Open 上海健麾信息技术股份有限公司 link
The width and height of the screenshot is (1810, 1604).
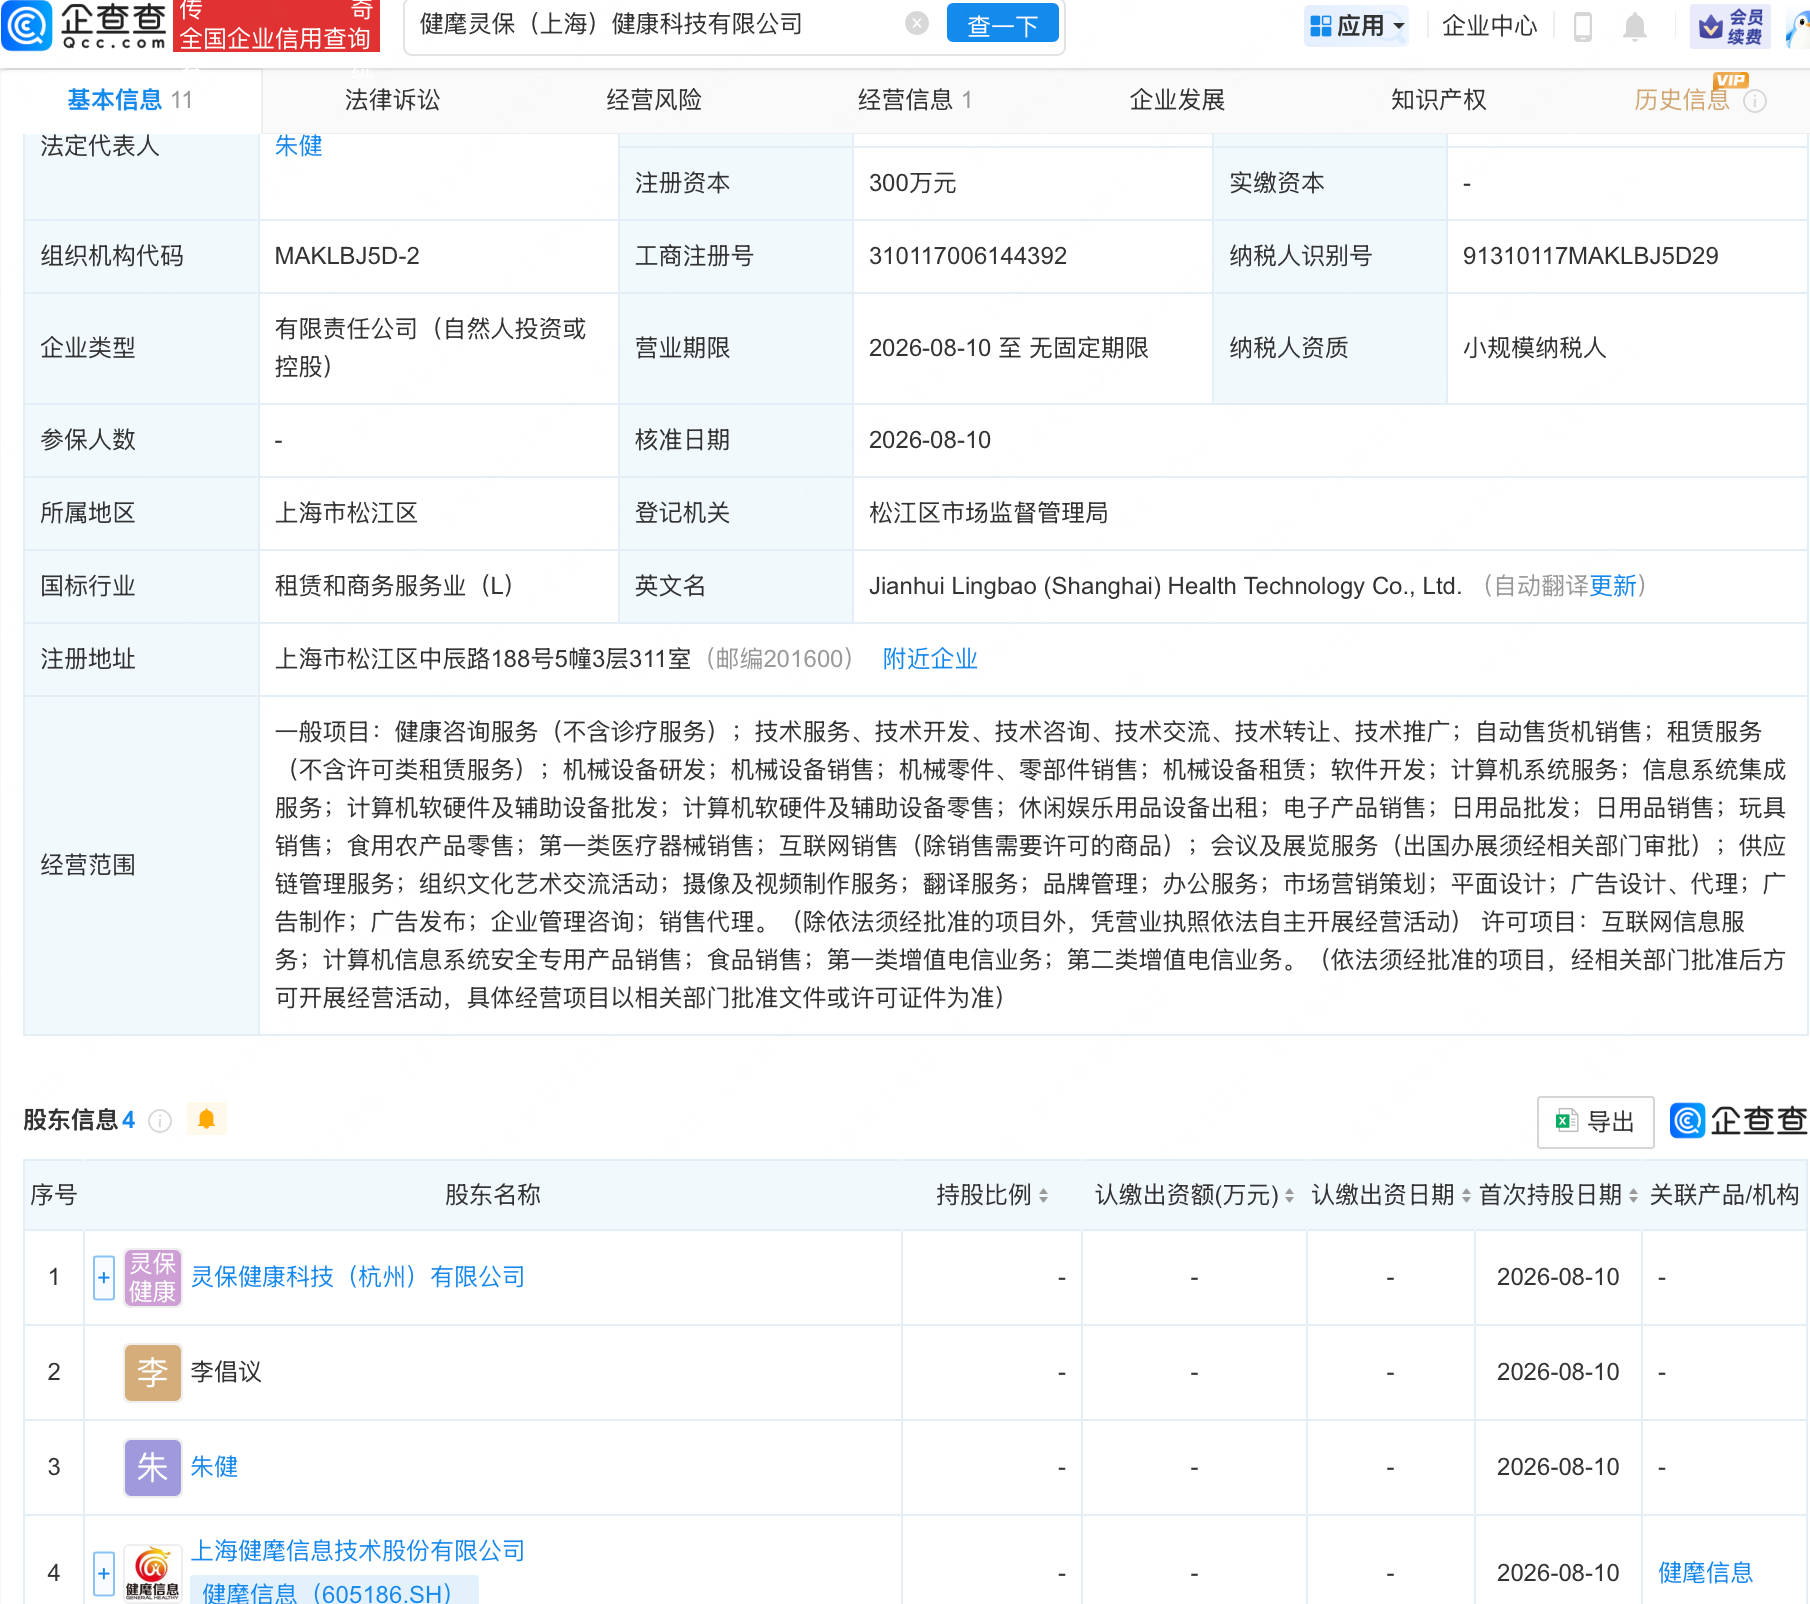pos(358,1551)
